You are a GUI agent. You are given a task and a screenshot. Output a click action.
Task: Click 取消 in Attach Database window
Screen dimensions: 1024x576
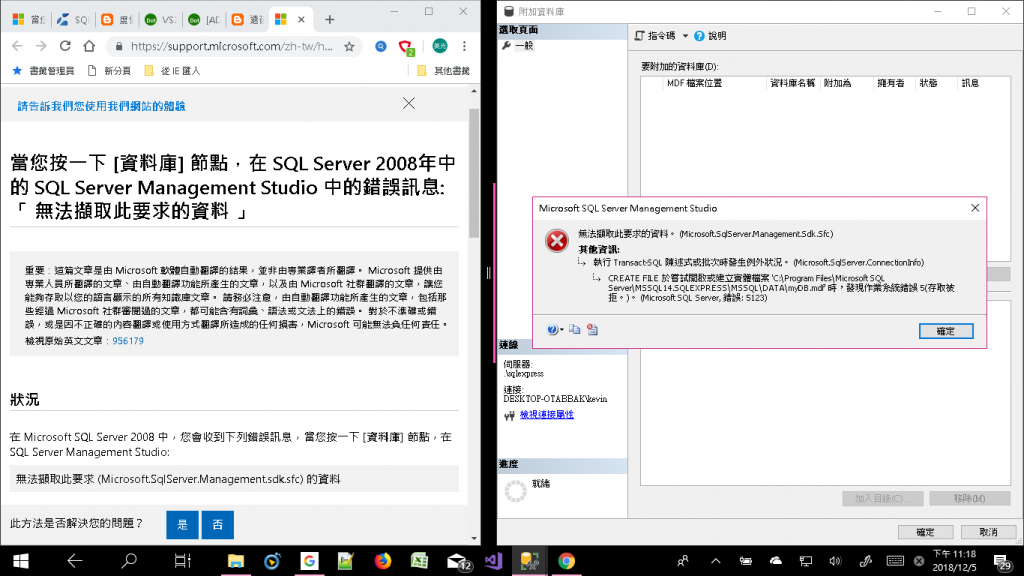[x=989, y=532]
